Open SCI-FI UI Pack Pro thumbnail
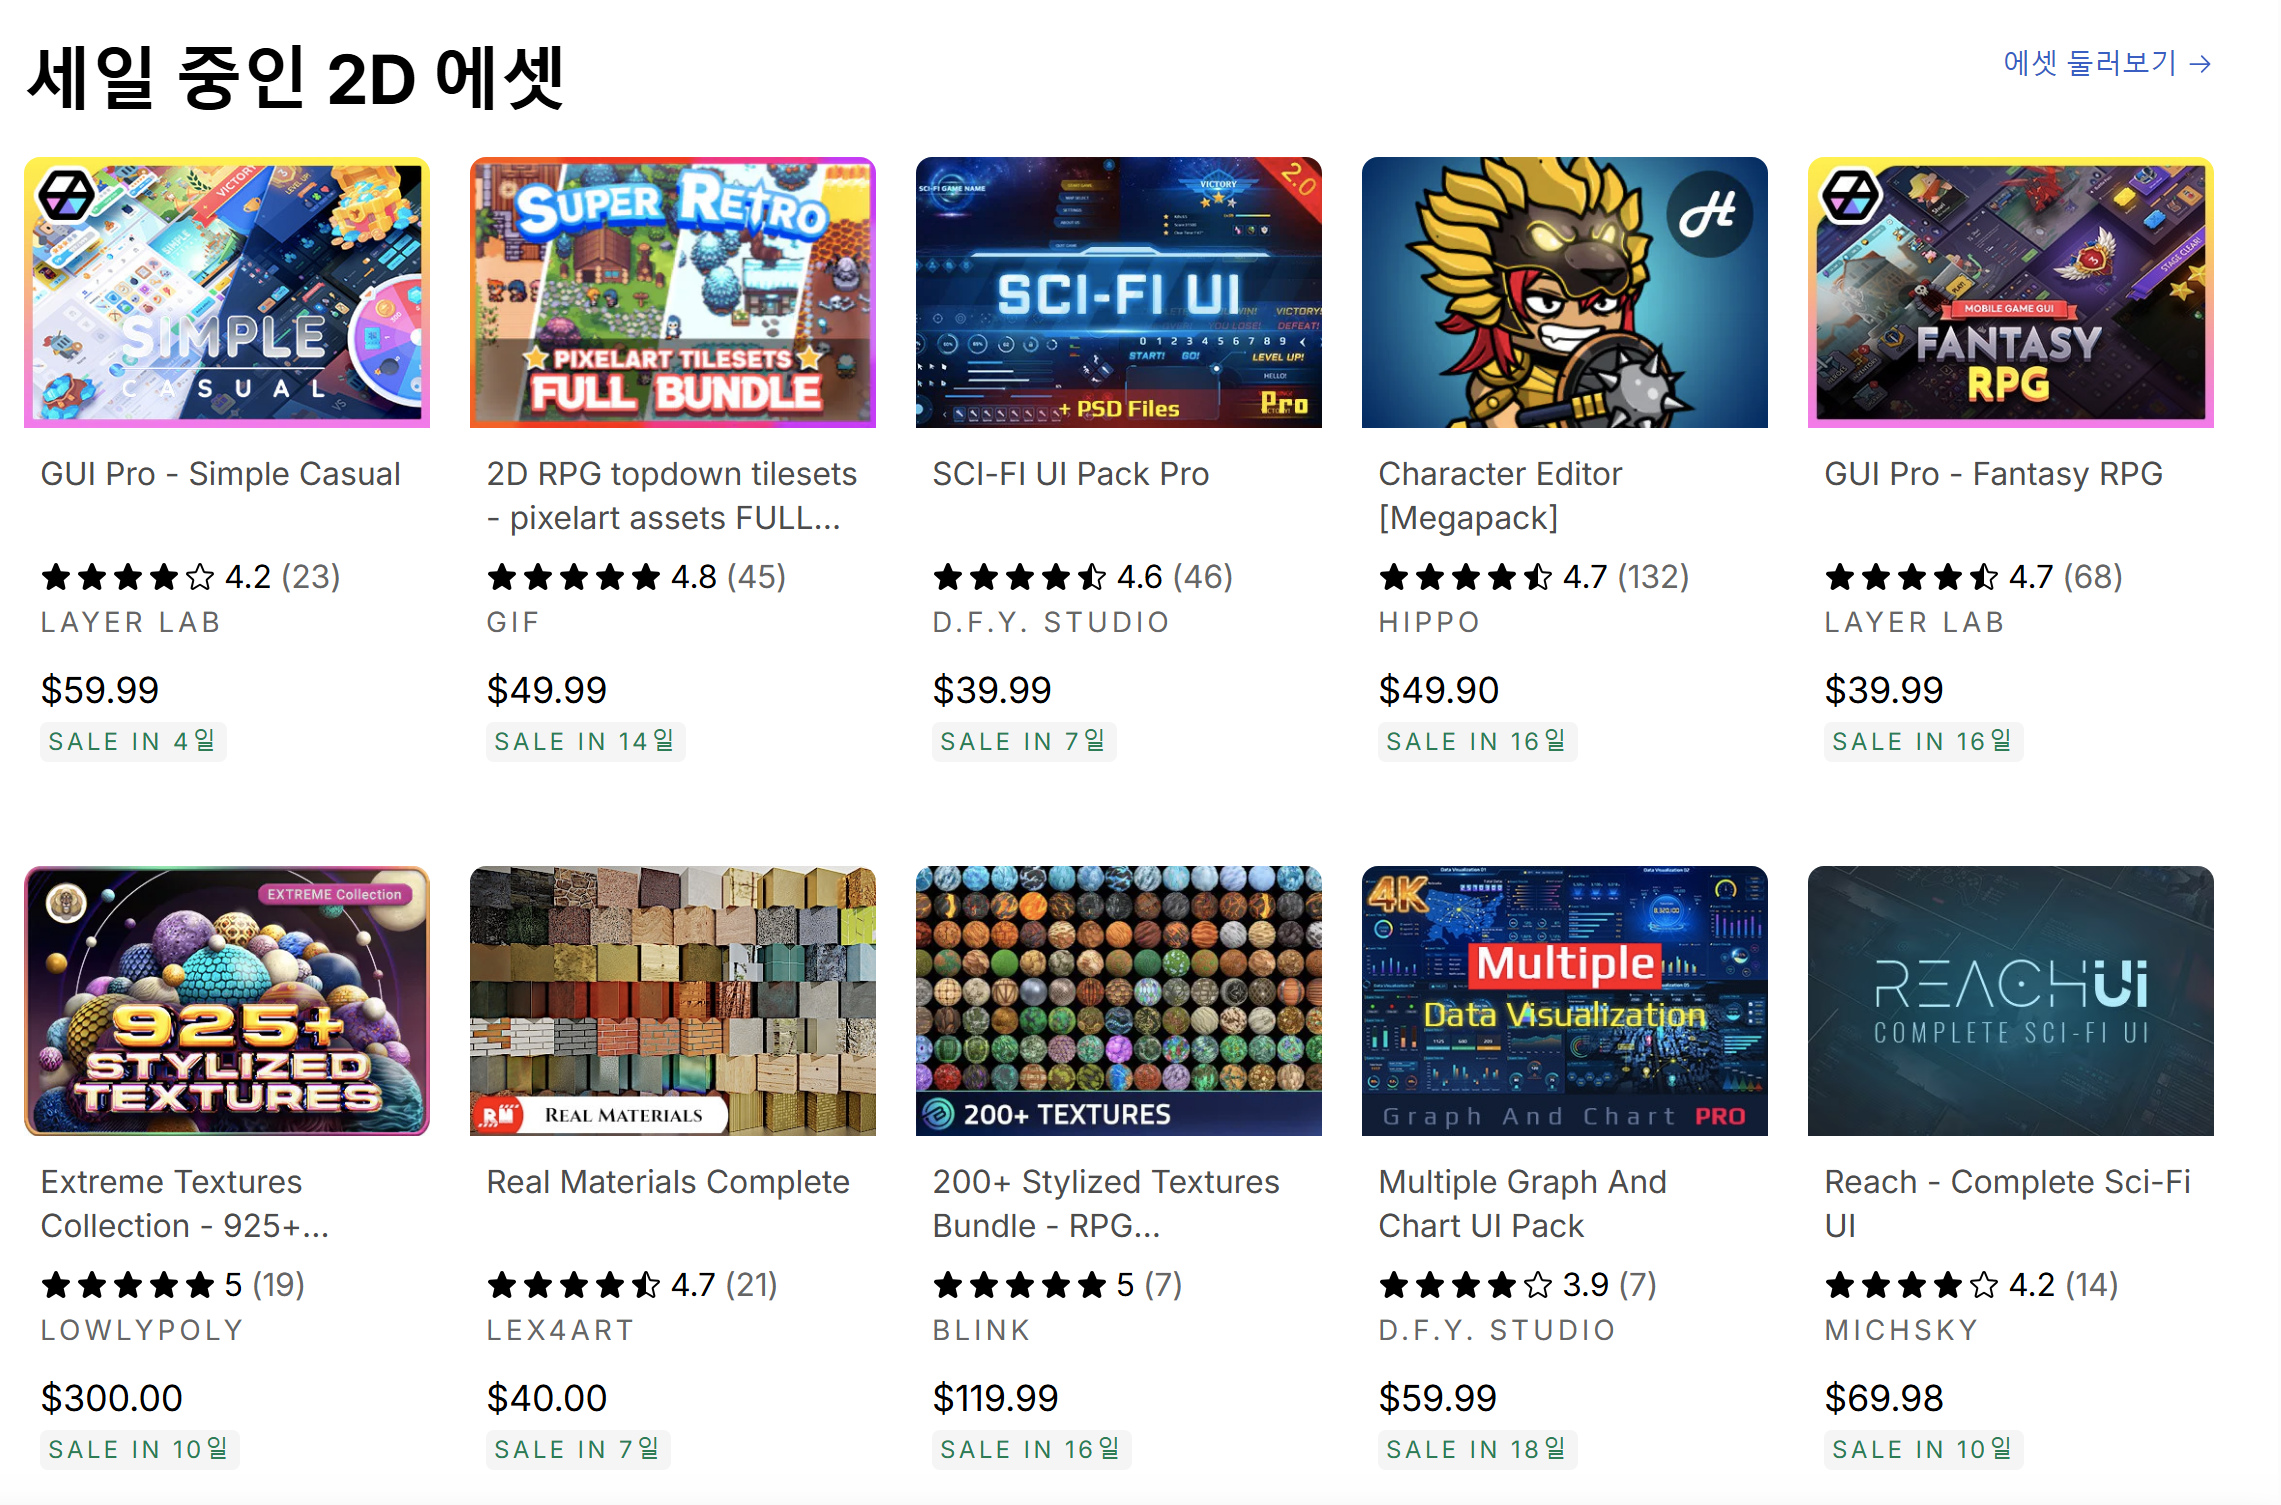The image size is (2281, 1505). [1119, 292]
